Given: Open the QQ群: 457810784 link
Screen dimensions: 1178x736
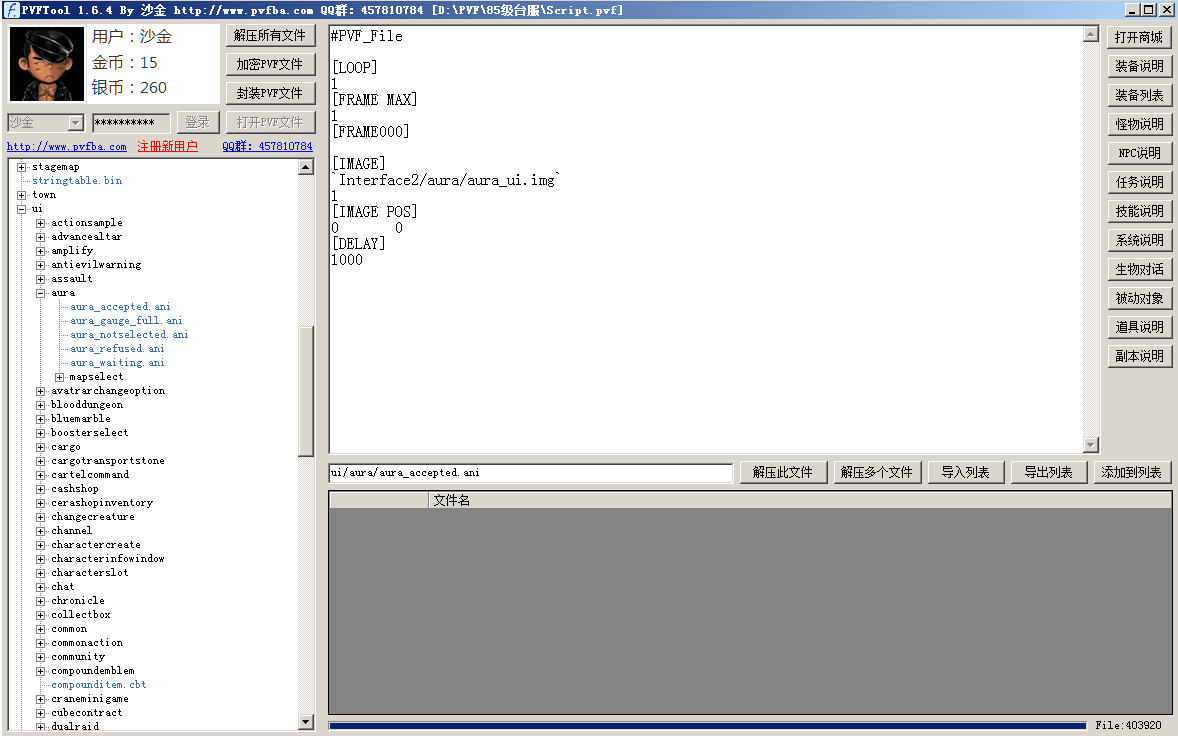Looking at the screenshot, I should 267,146.
